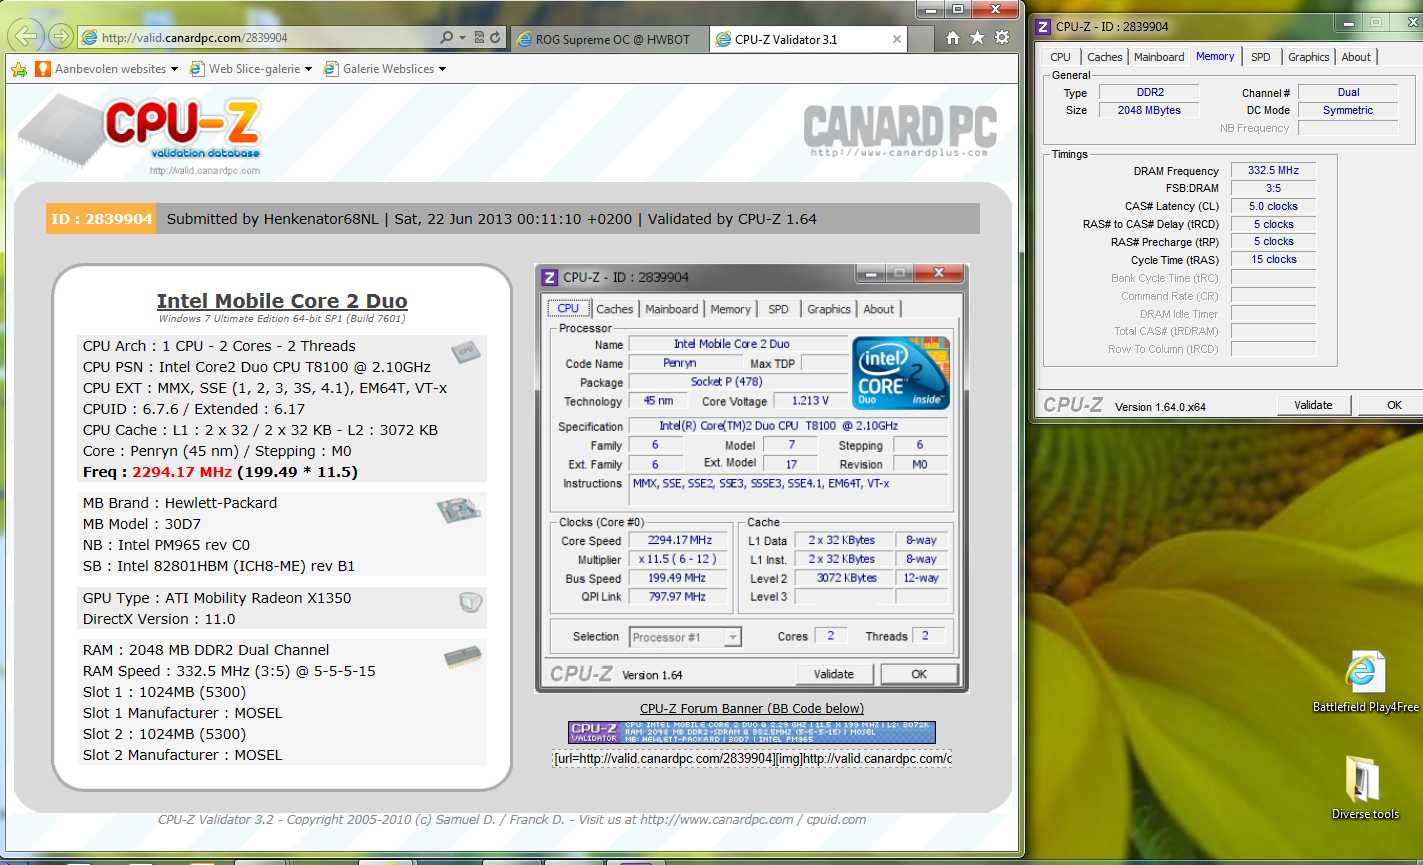Click the embedded CPU-Z screenshot's Intel Core 2 logo
The image size is (1423, 865).
click(900, 373)
